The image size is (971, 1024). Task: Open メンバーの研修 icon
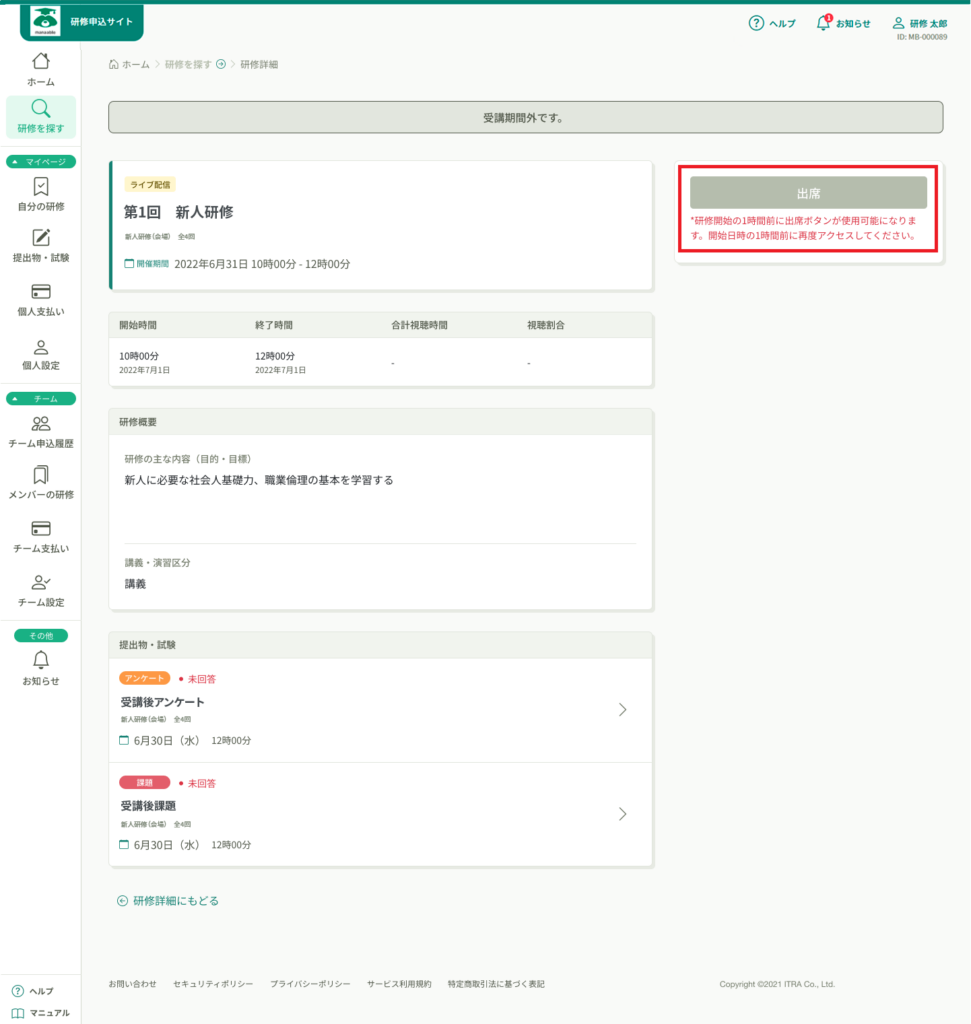[x=41, y=475]
